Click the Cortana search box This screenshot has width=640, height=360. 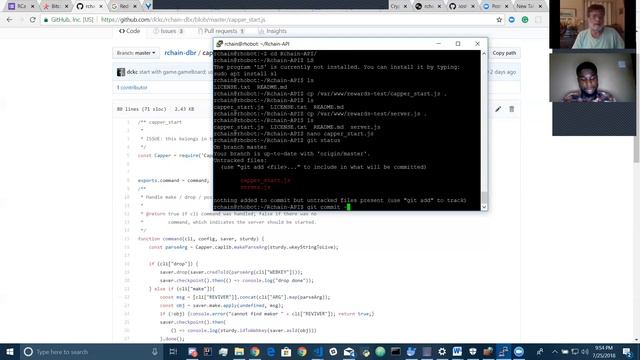pyautogui.click(x=91, y=351)
